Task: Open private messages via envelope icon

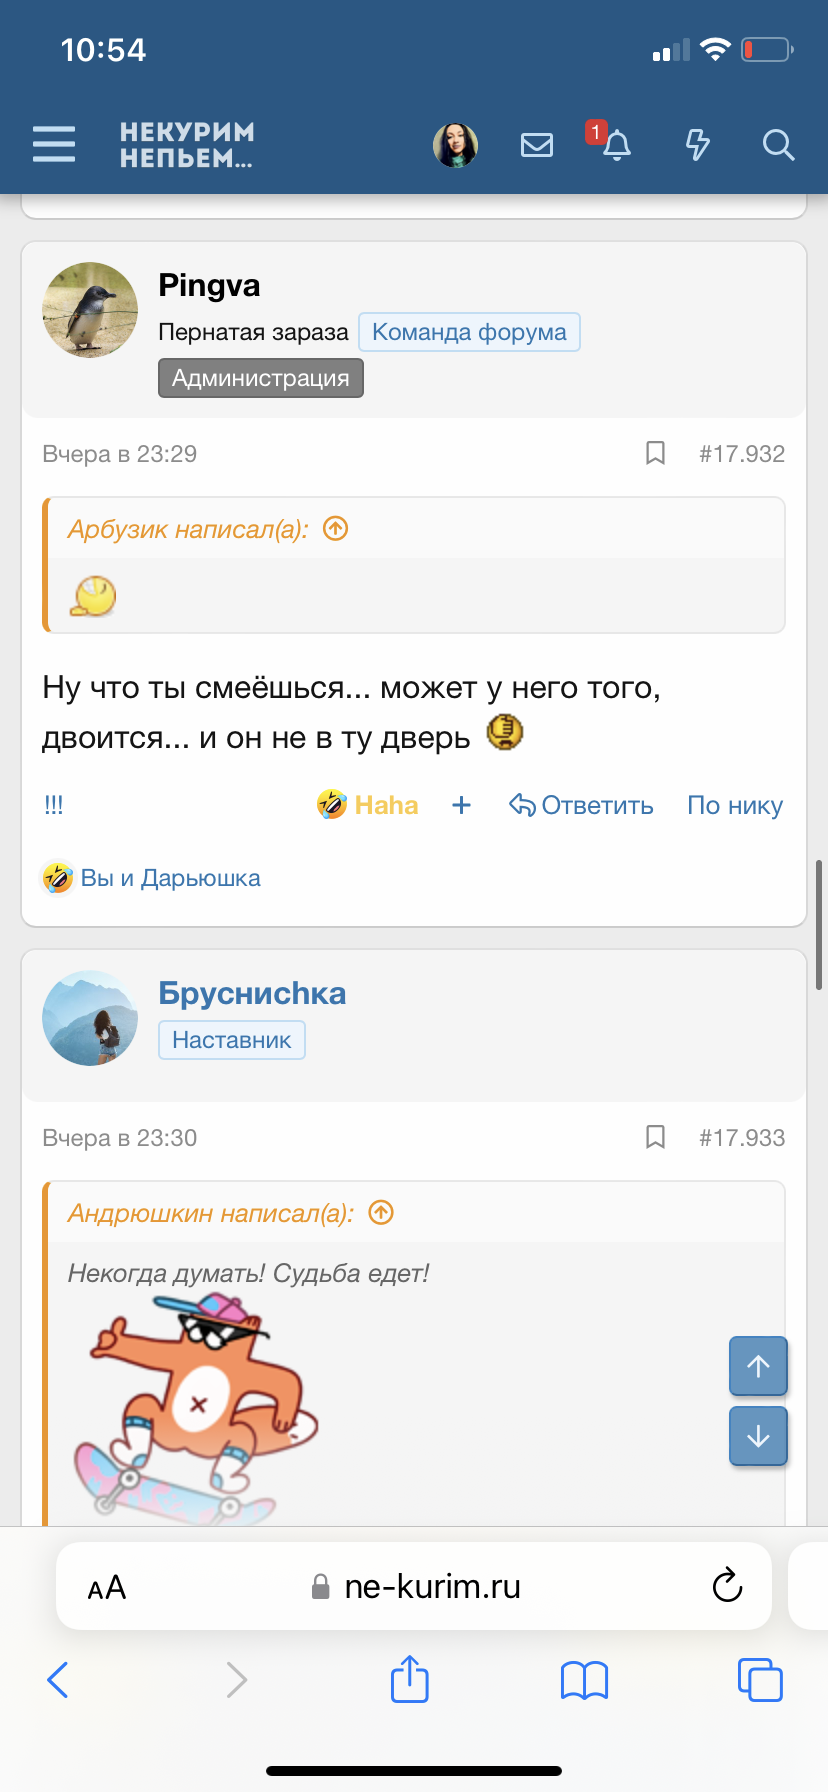Action: [537, 144]
